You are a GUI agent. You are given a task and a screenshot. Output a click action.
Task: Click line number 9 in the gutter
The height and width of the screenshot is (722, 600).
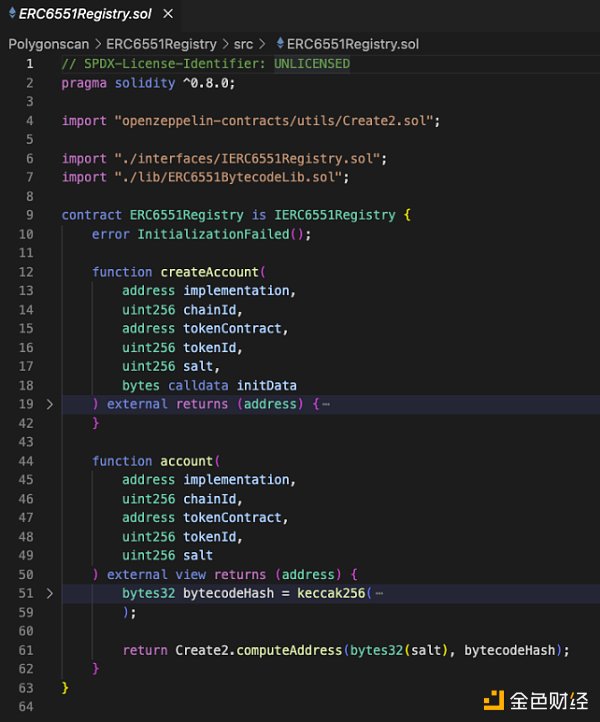[x=29, y=215]
